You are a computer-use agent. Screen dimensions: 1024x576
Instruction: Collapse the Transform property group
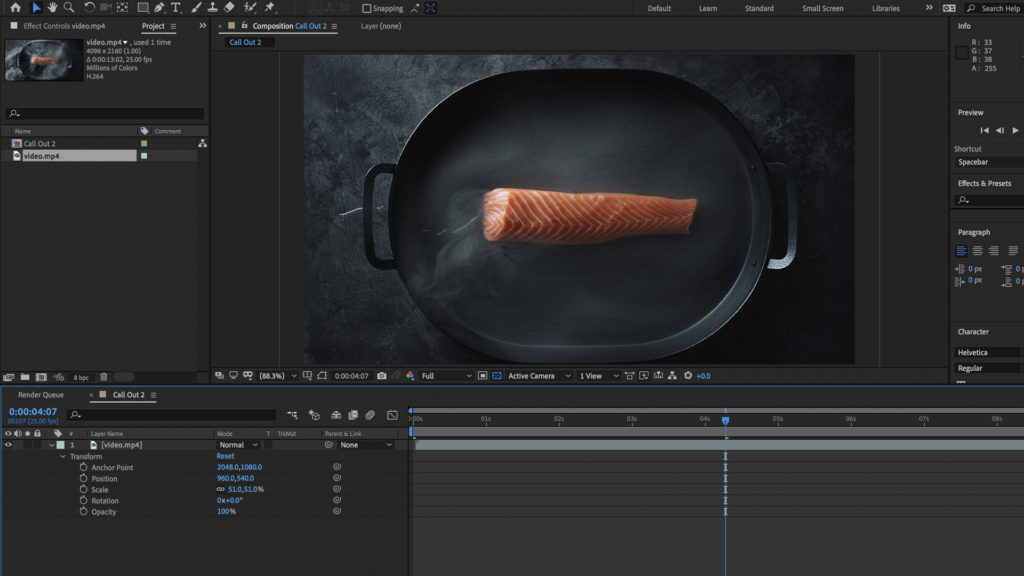tap(62, 457)
